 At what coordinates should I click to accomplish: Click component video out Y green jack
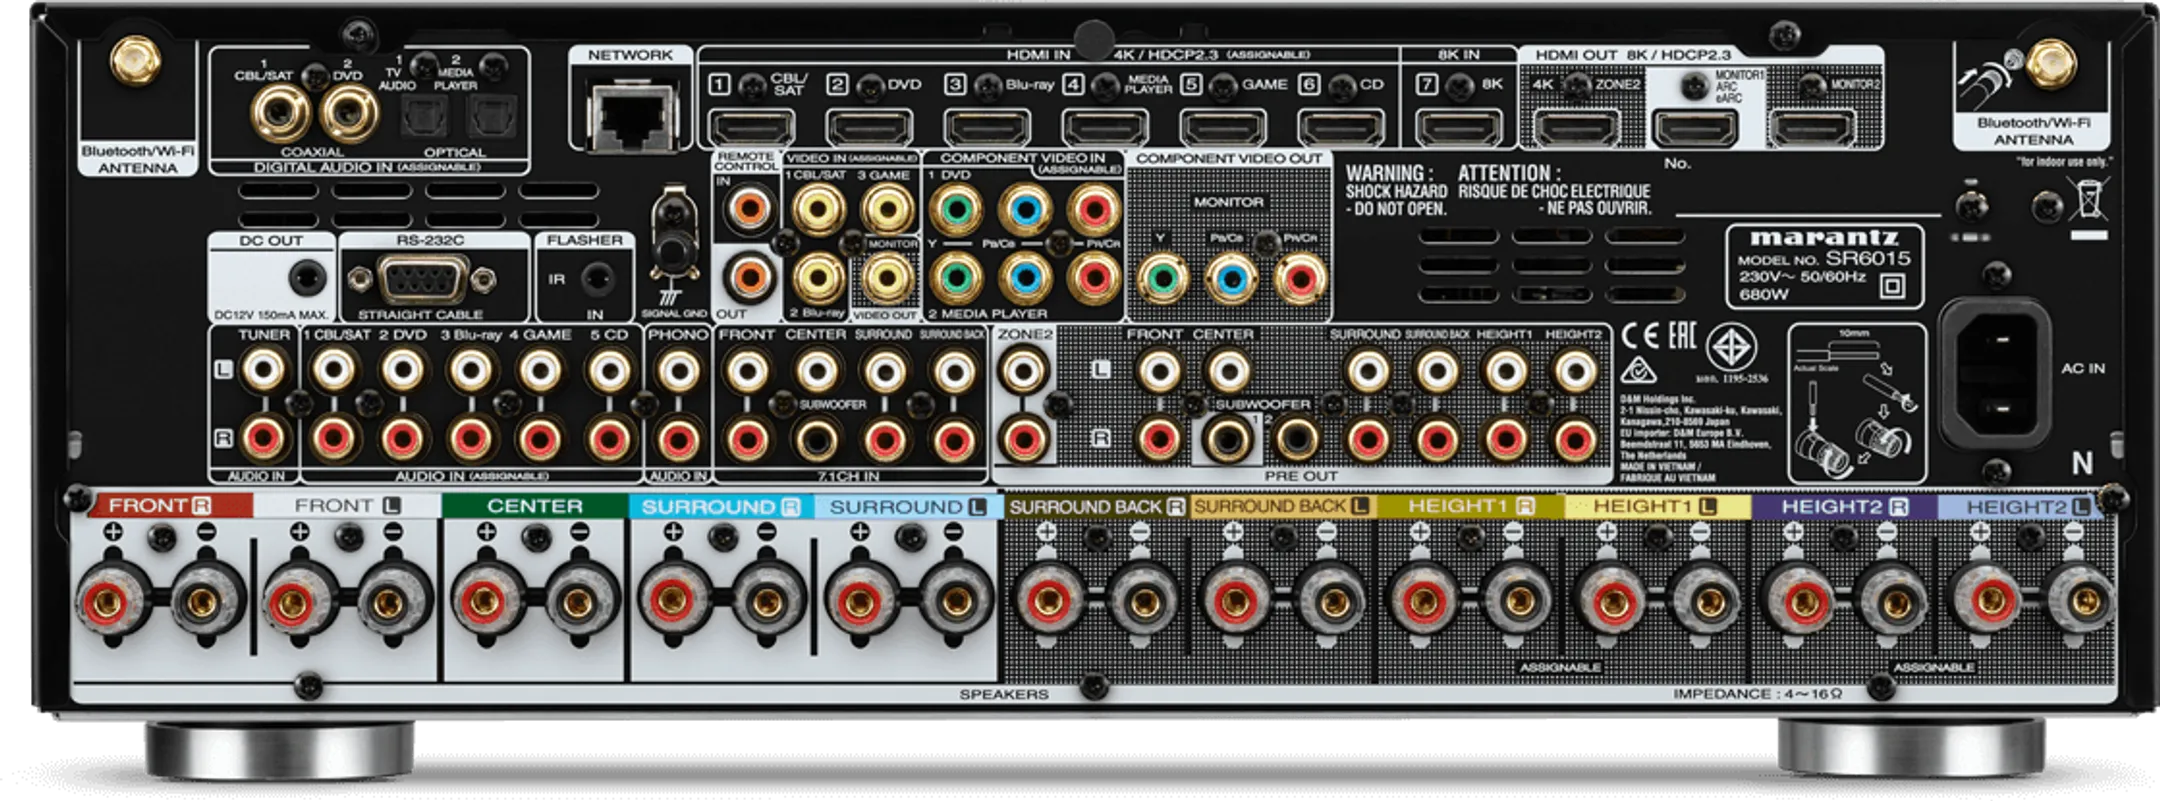point(1161,278)
